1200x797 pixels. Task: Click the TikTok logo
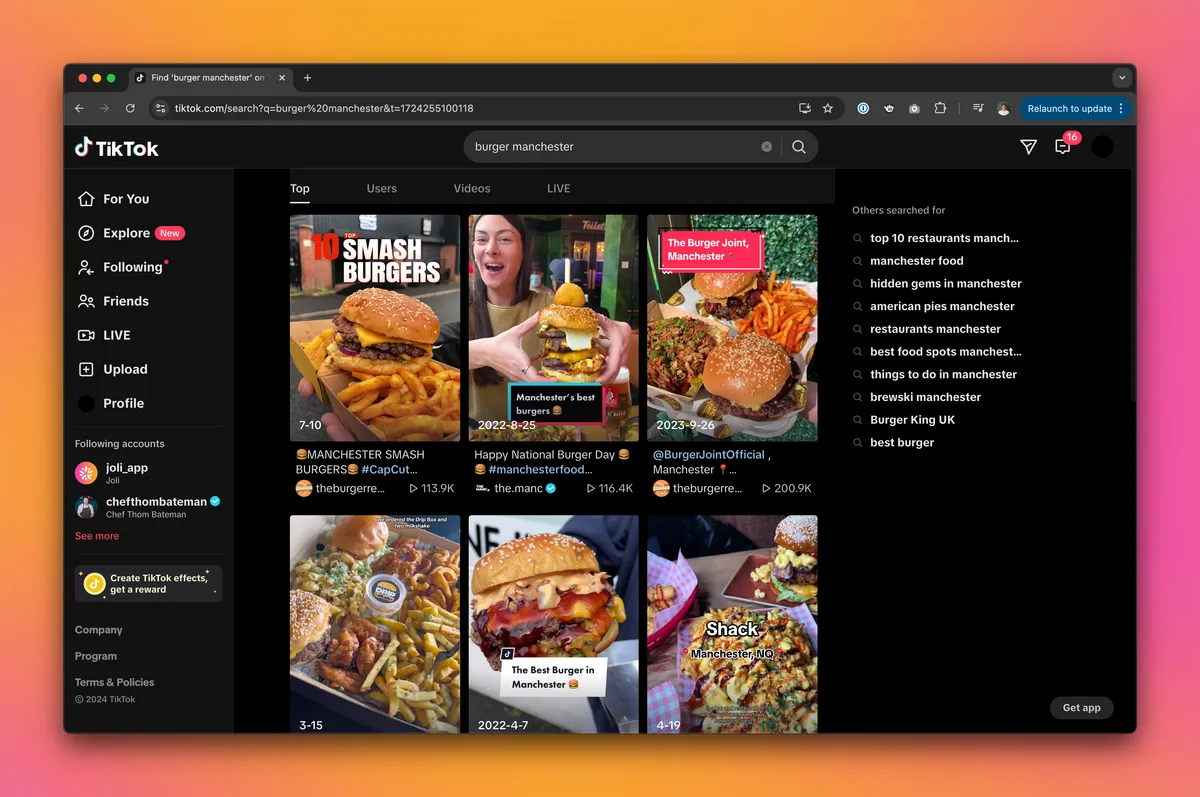(116, 147)
